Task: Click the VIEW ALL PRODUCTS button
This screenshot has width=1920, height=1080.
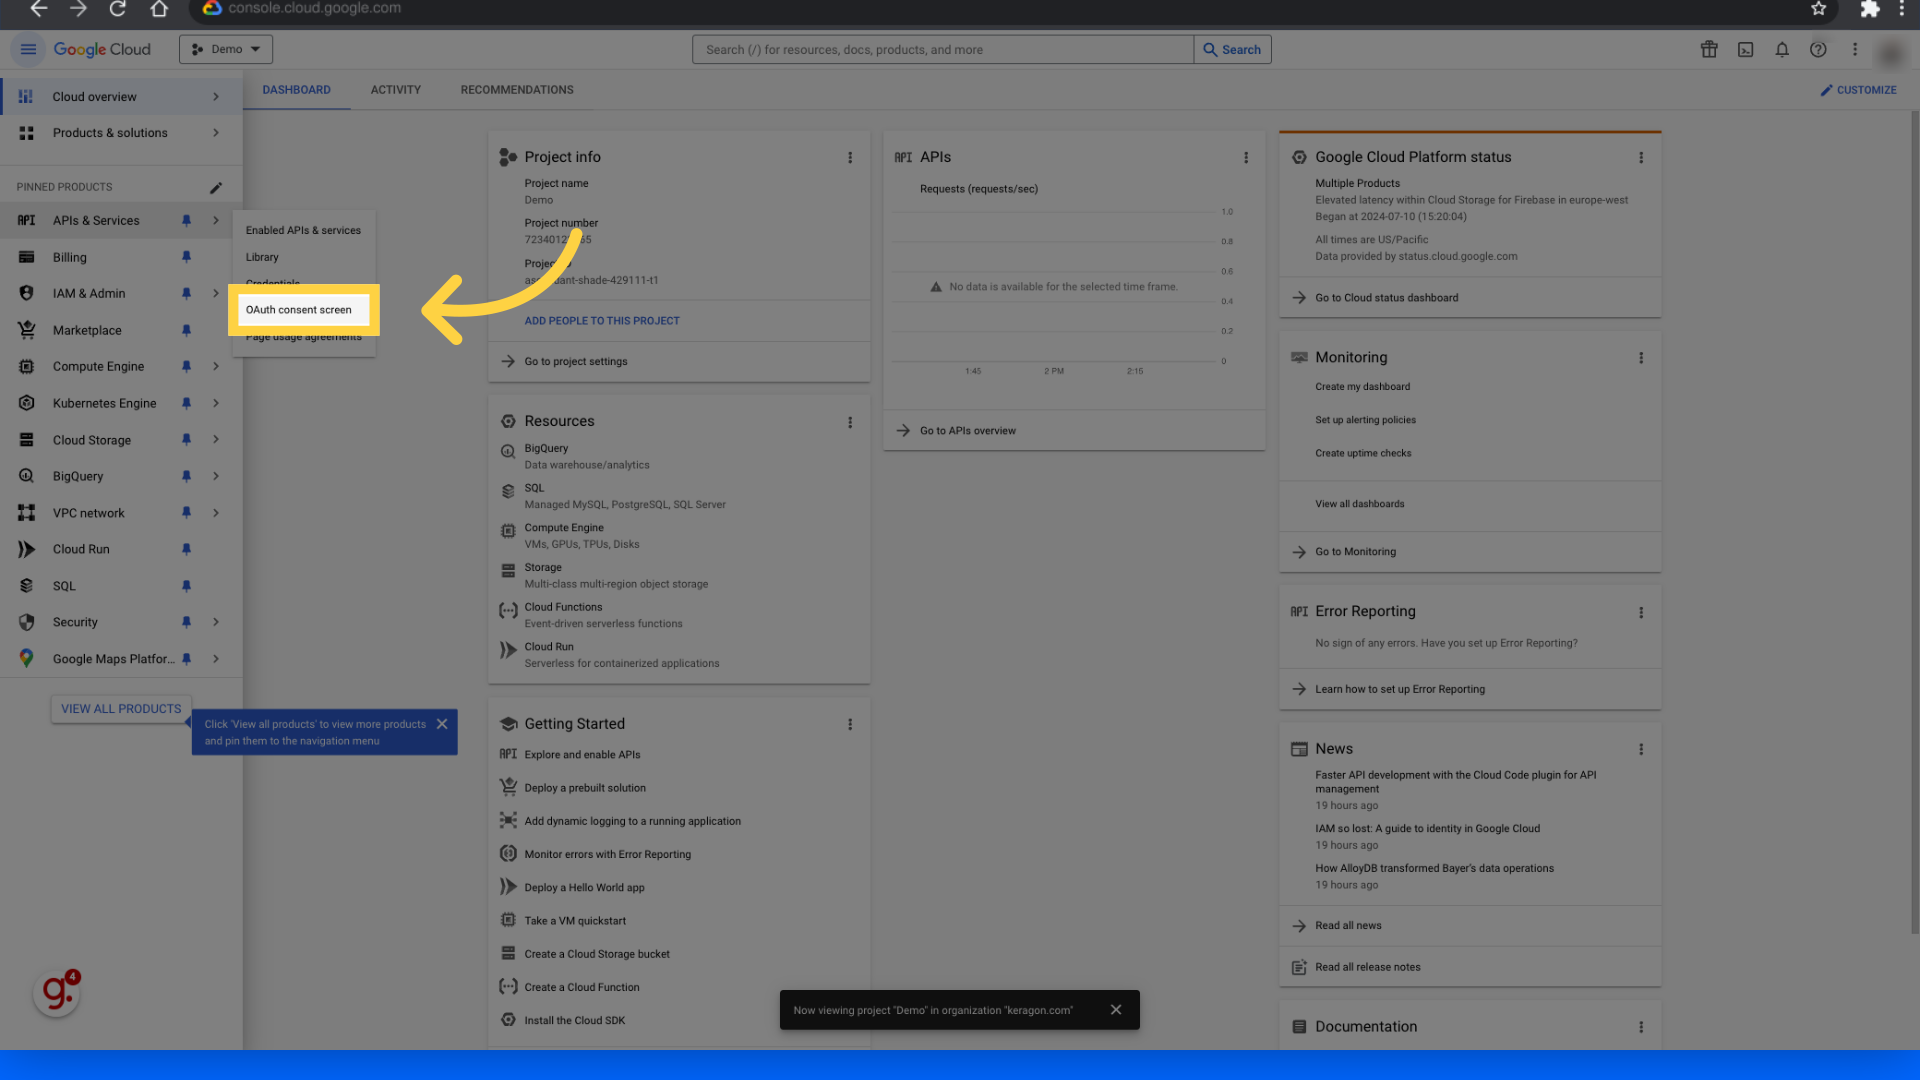Action: point(120,708)
